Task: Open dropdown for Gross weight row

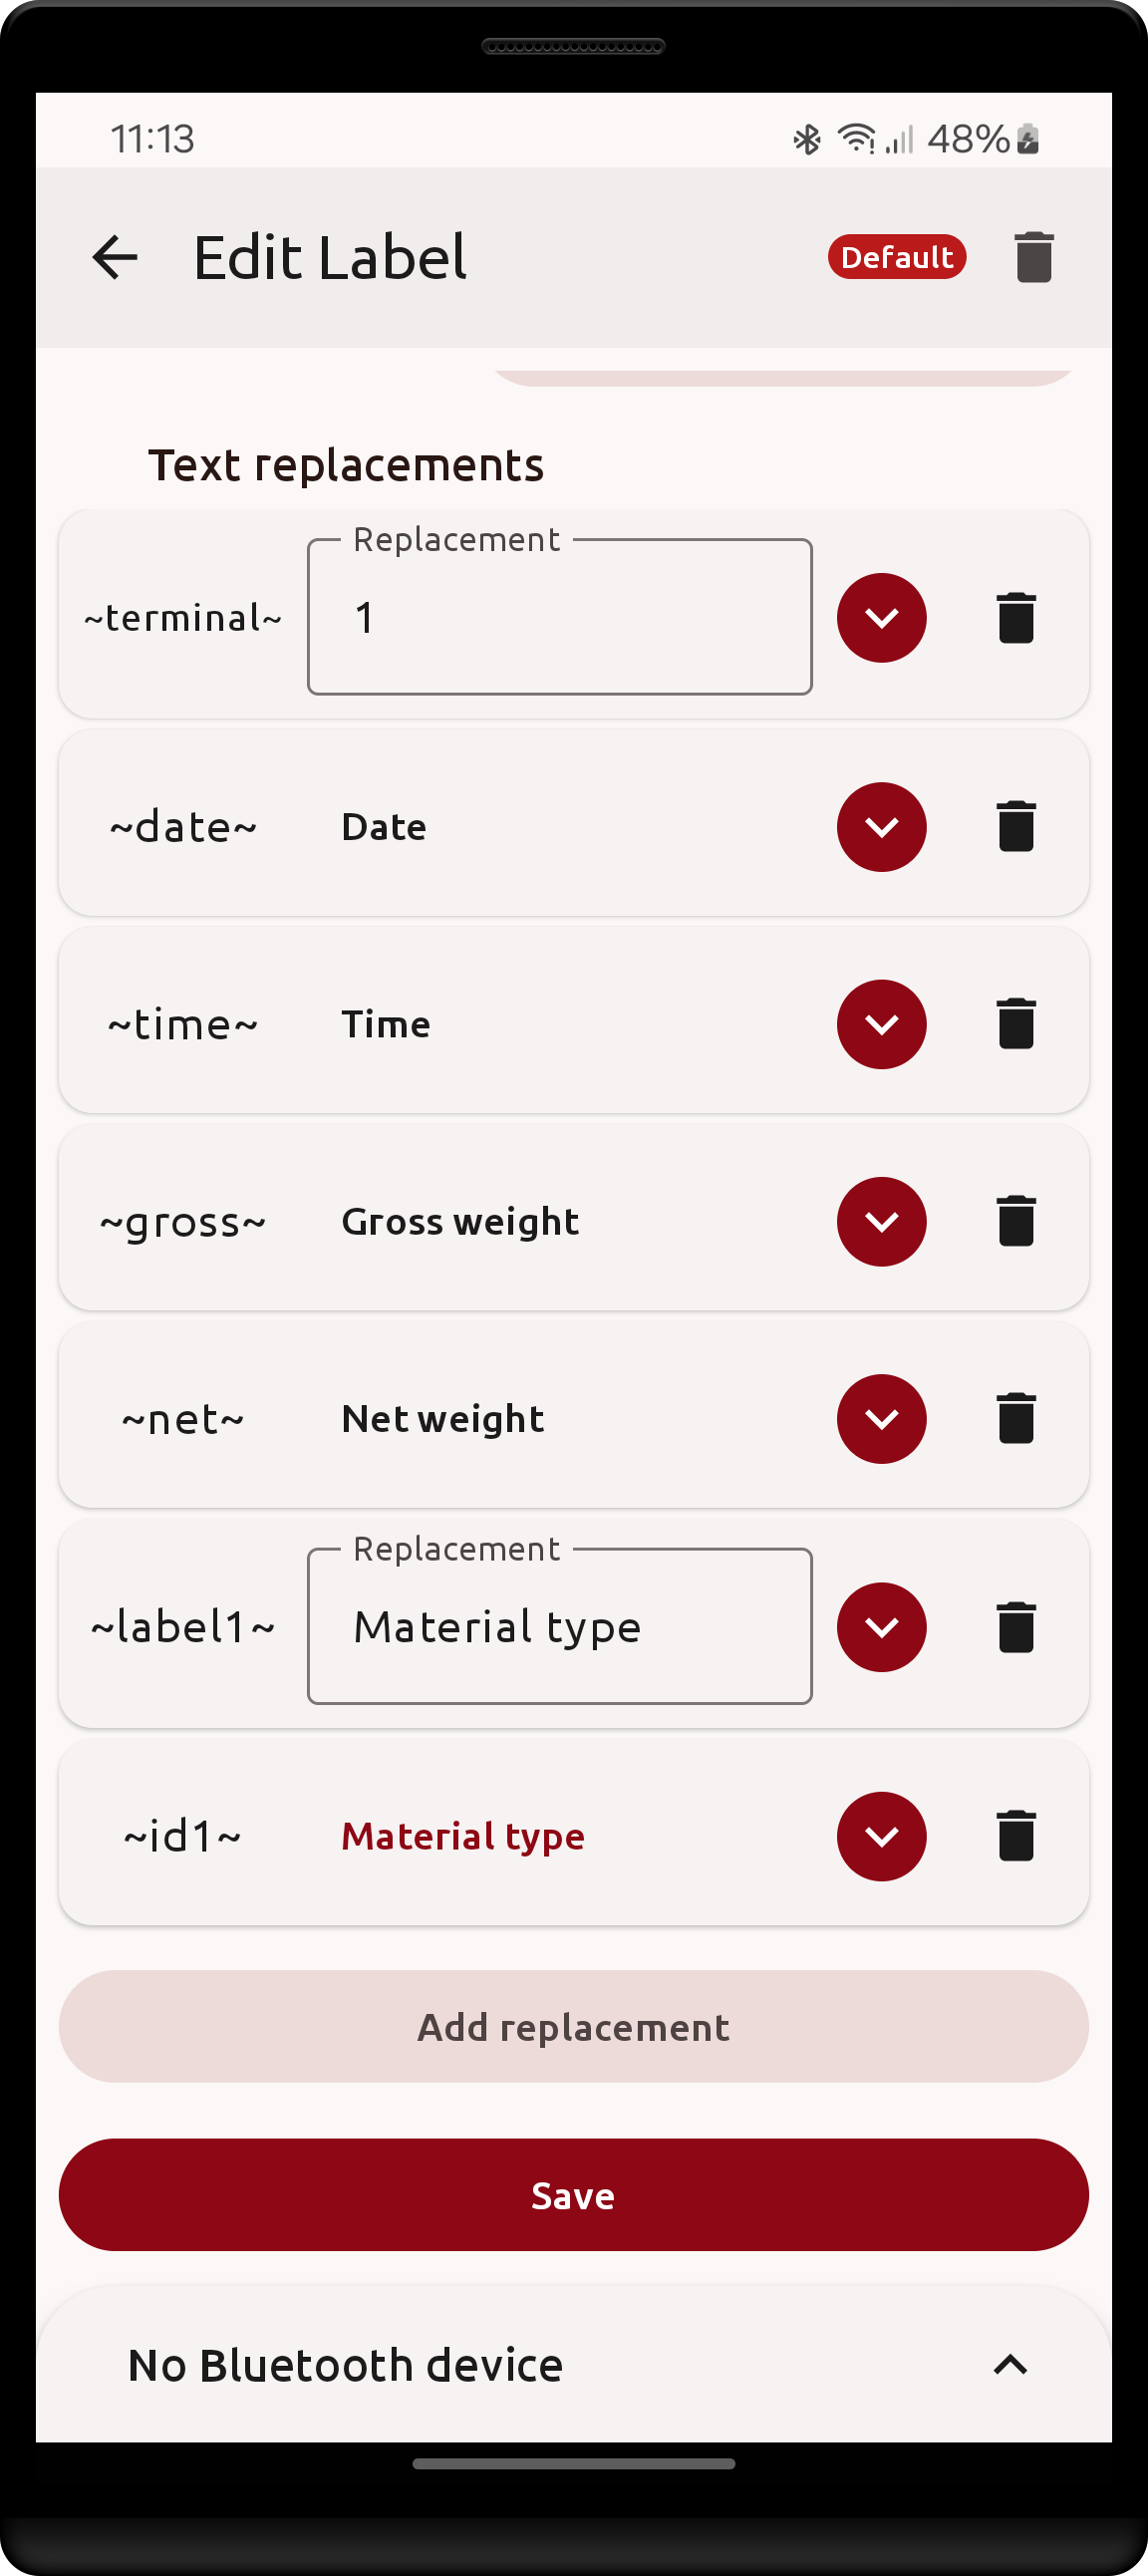Action: [881, 1221]
